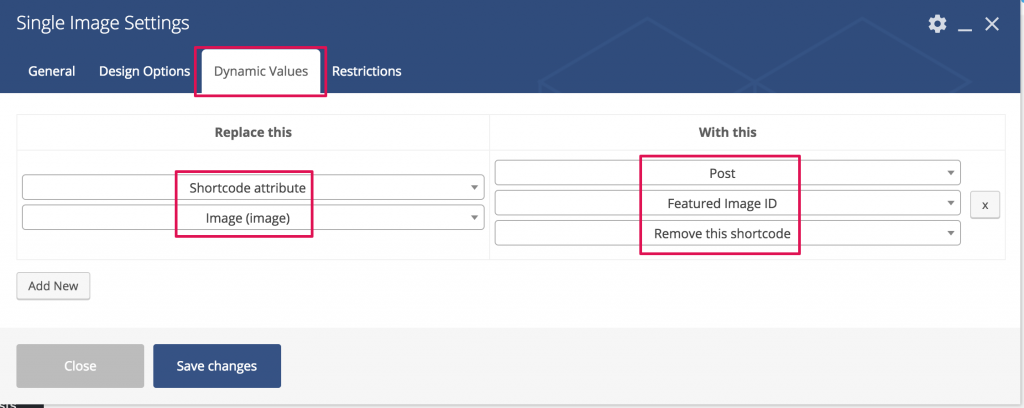1024x408 pixels.
Task: Open the Featured Image ID dropdown
Action: [x=728, y=203]
